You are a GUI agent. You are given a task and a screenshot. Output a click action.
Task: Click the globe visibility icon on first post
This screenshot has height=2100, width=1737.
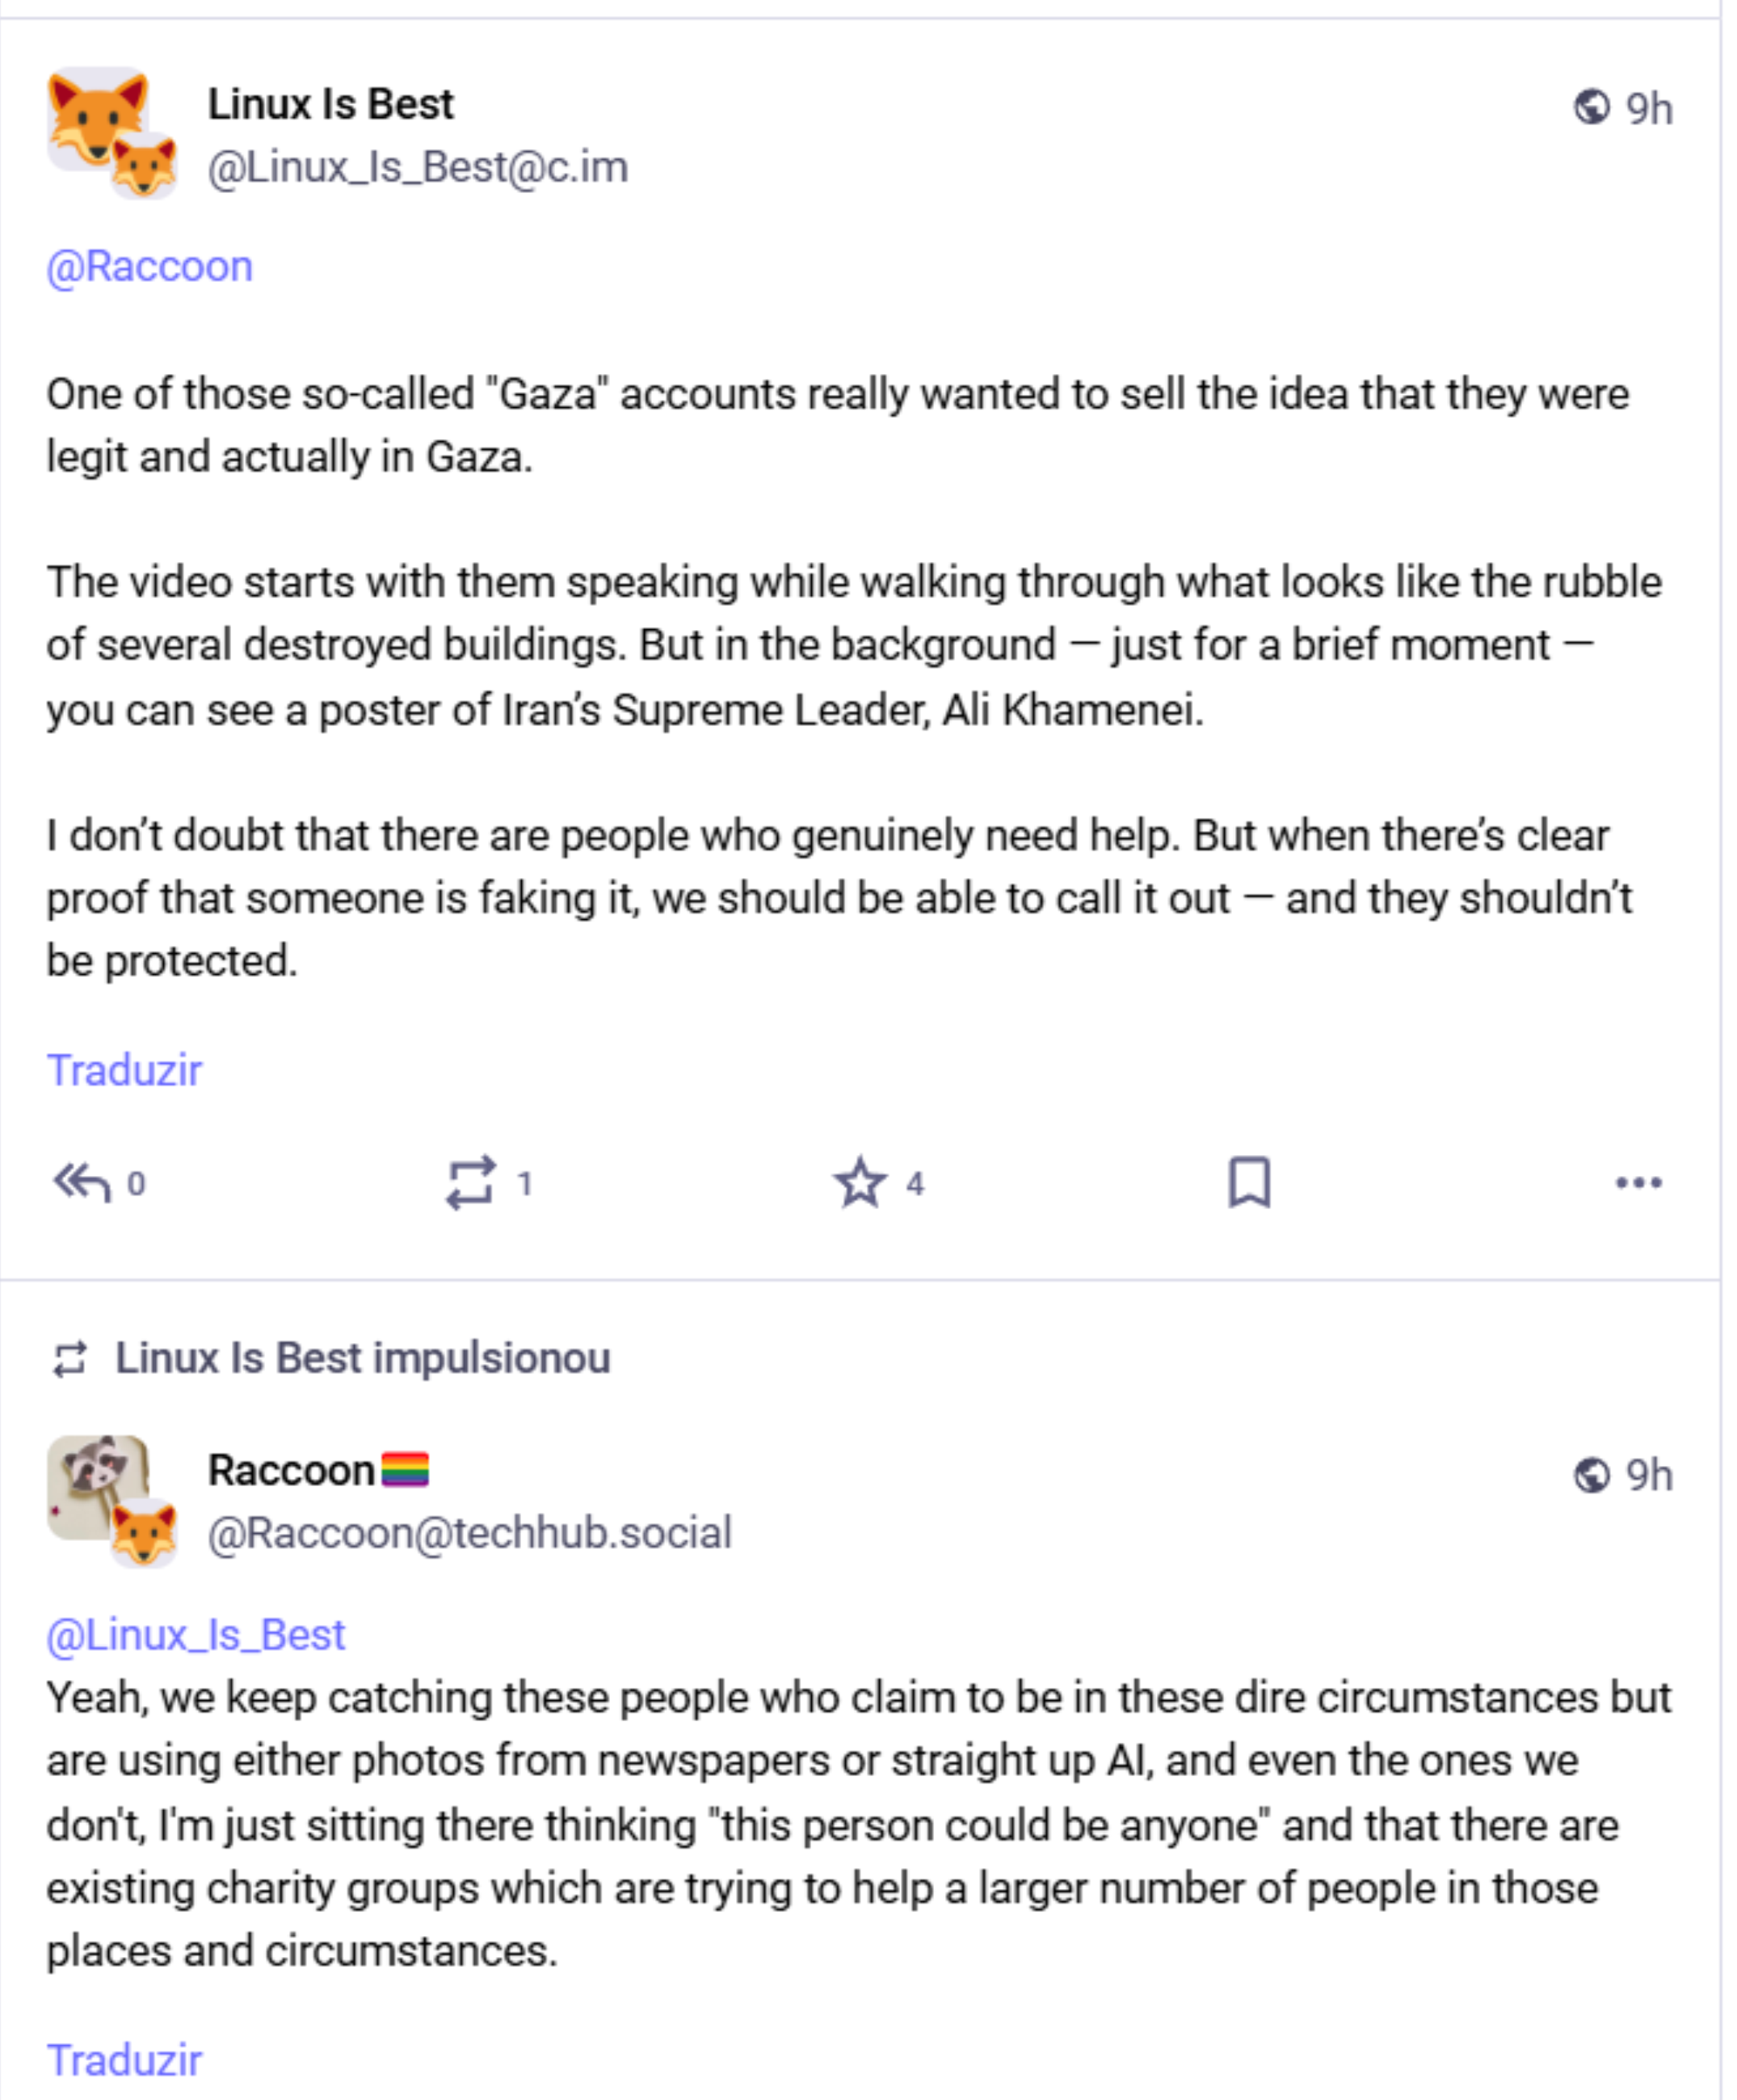point(1591,107)
